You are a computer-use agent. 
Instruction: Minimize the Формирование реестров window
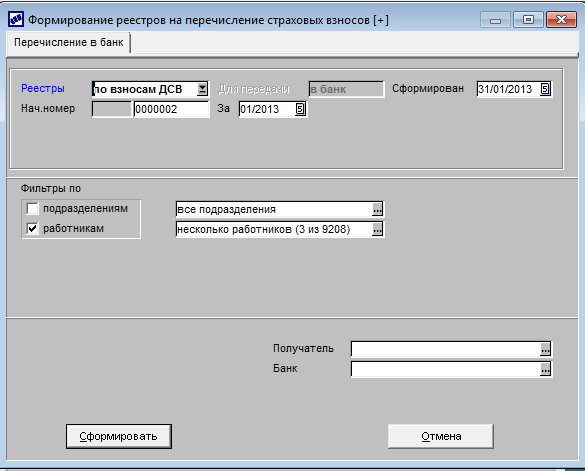pos(495,19)
